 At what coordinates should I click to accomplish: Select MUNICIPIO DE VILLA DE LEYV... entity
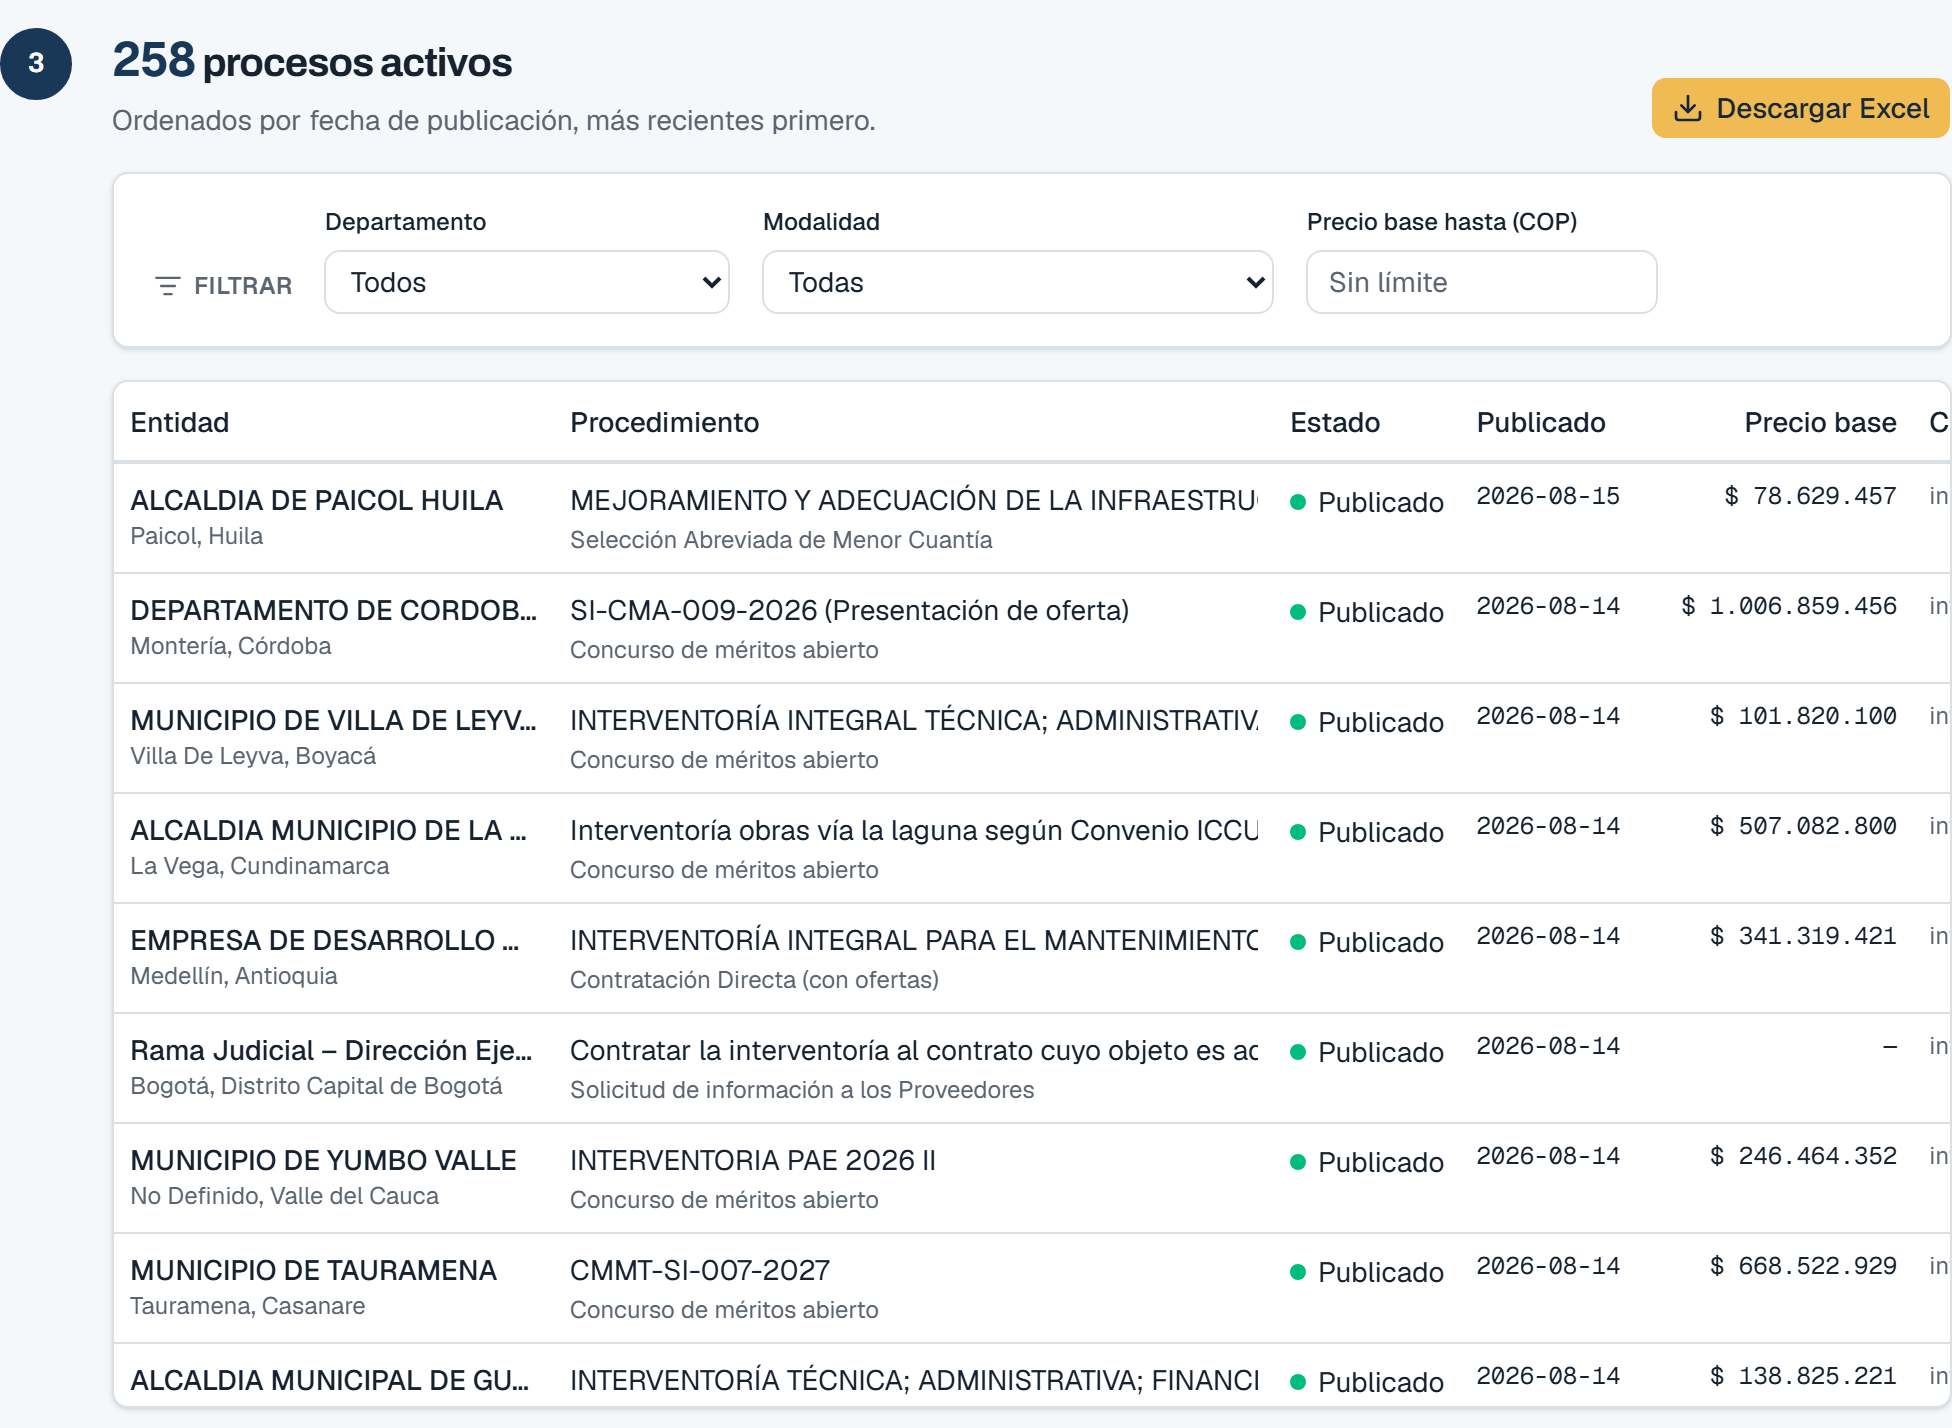click(x=333, y=720)
